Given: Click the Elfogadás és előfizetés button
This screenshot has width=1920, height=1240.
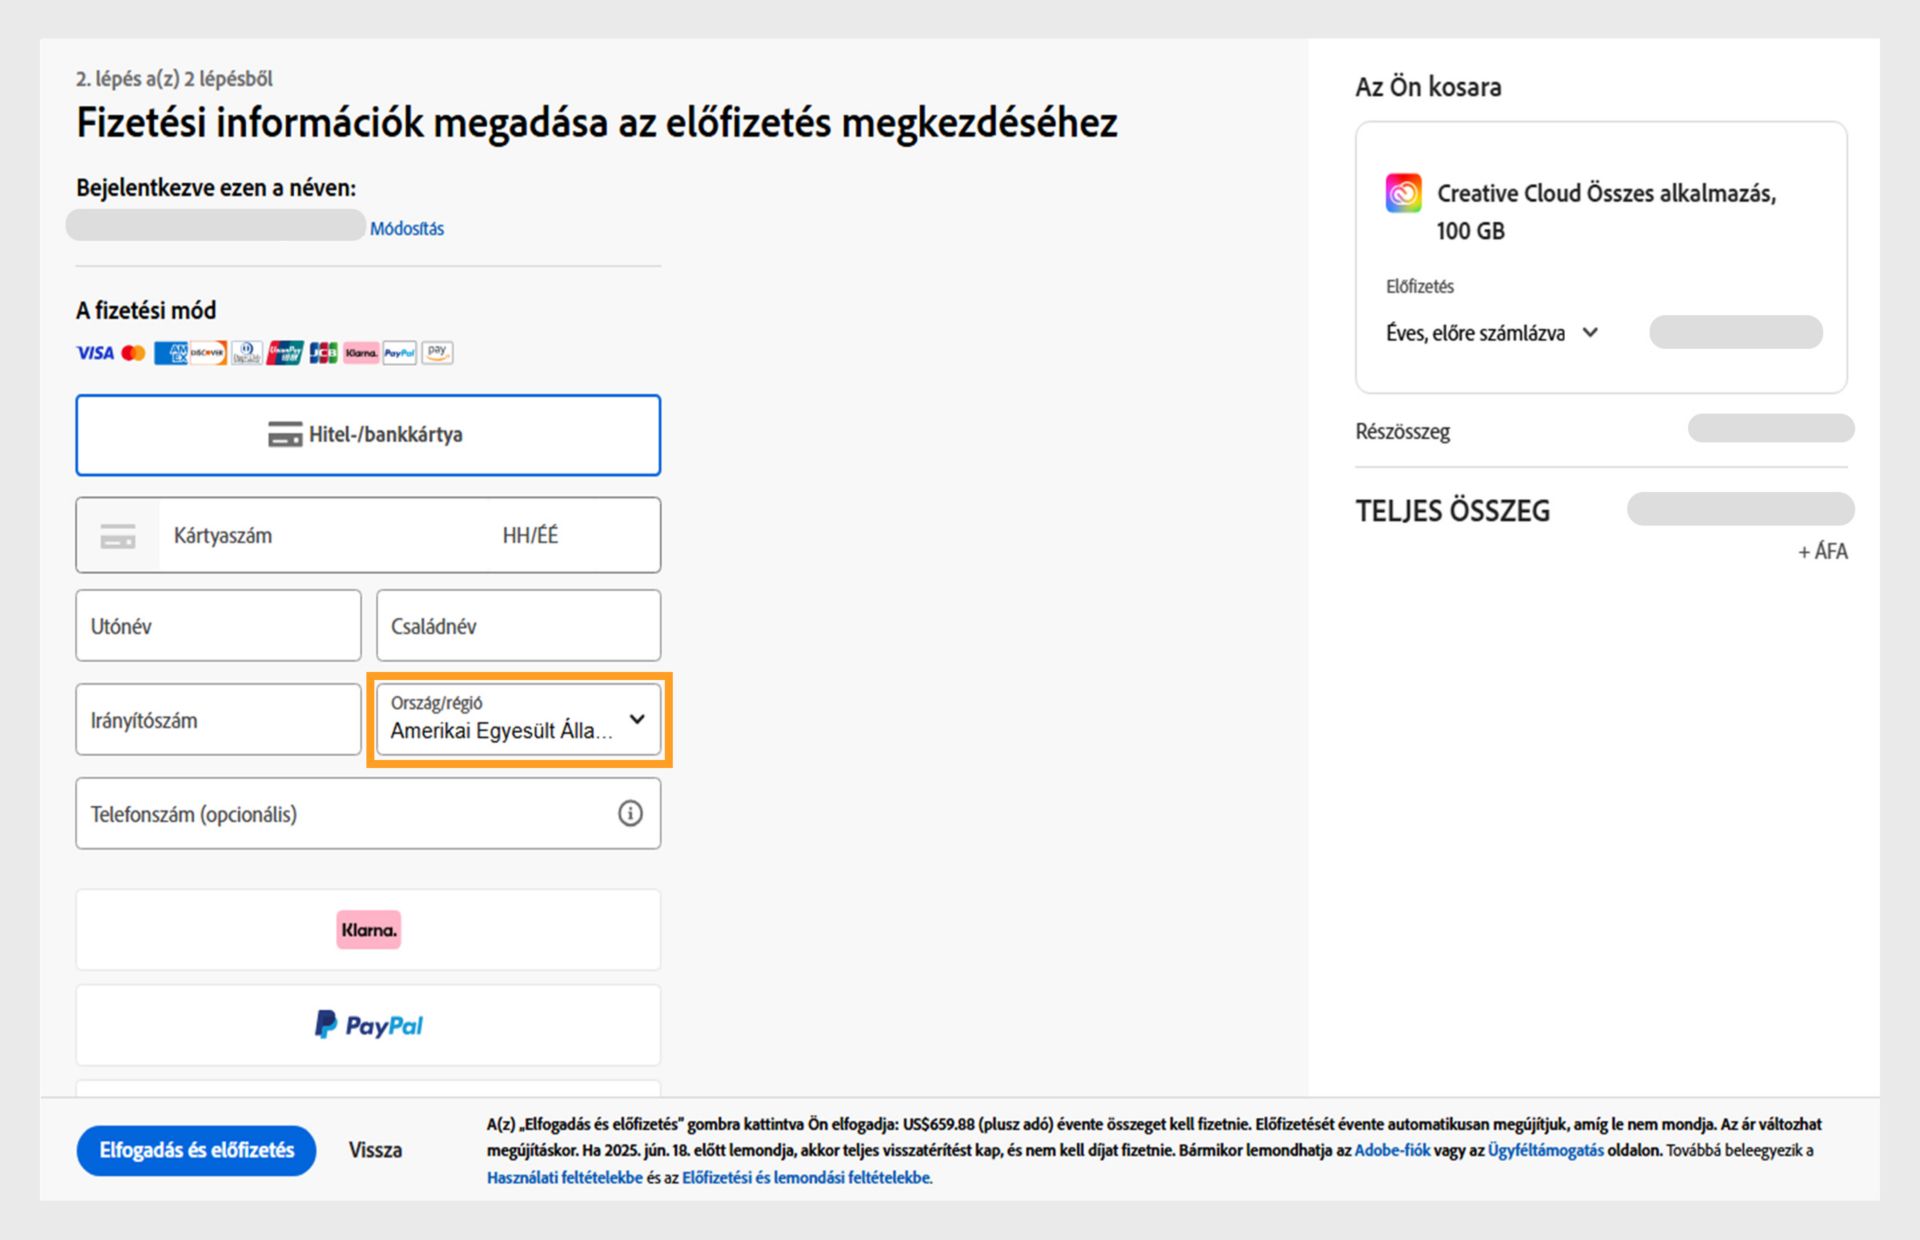Looking at the screenshot, I should pos(196,1150).
